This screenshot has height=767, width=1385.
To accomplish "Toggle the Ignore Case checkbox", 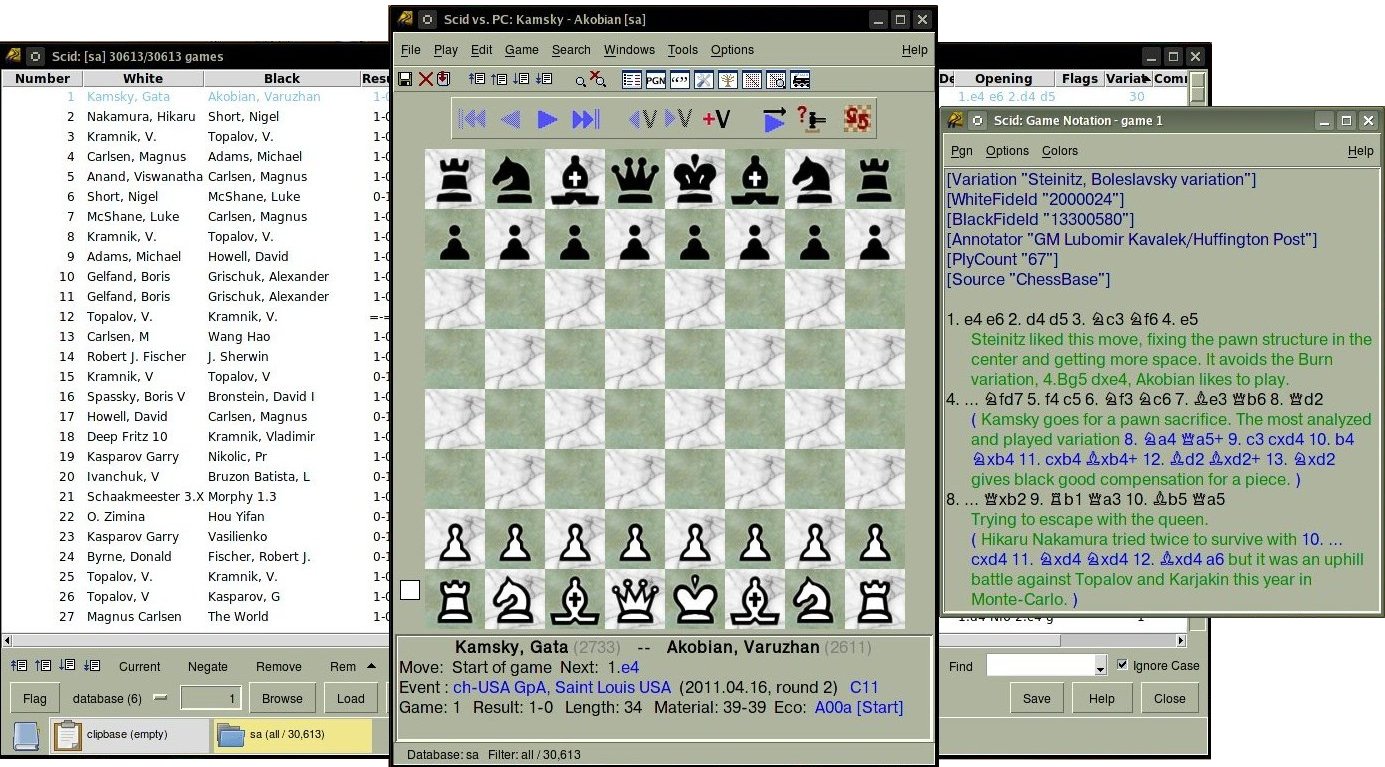I will 1122,665.
